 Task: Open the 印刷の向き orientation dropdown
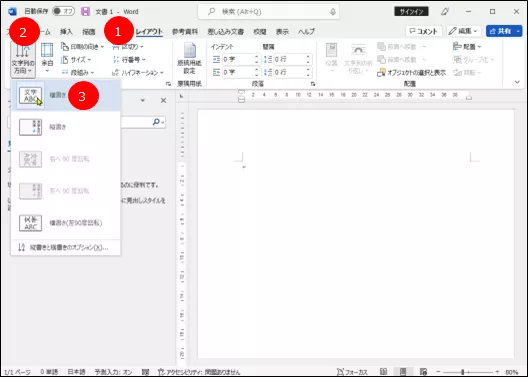[x=83, y=47]
